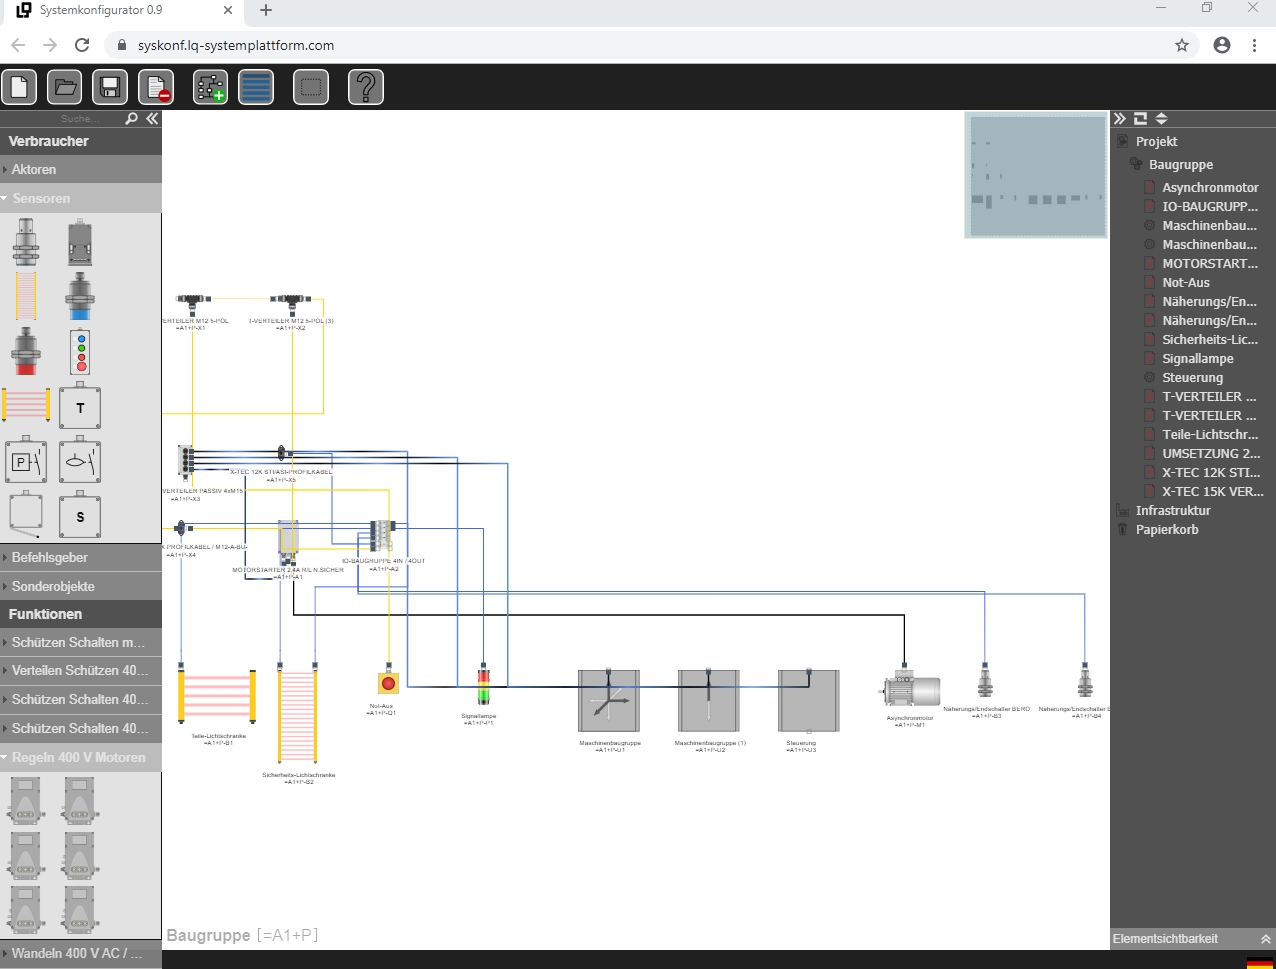Click the delete document icon with red minus
The image size is (1276, 969).
[155, 87]
